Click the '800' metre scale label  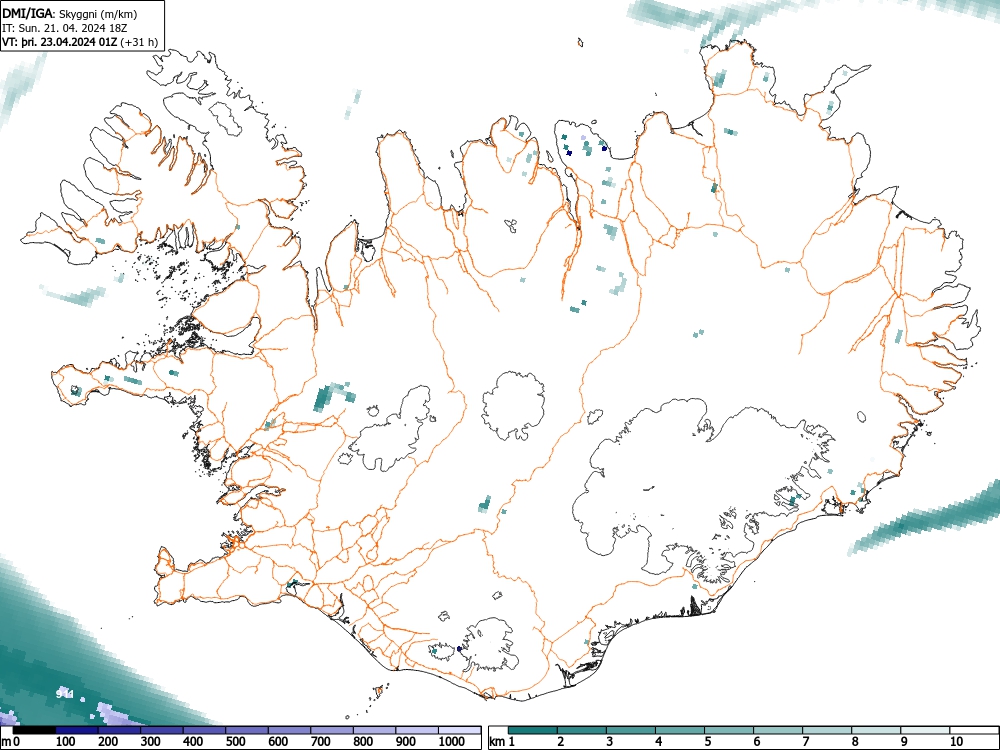click(363, 742)
